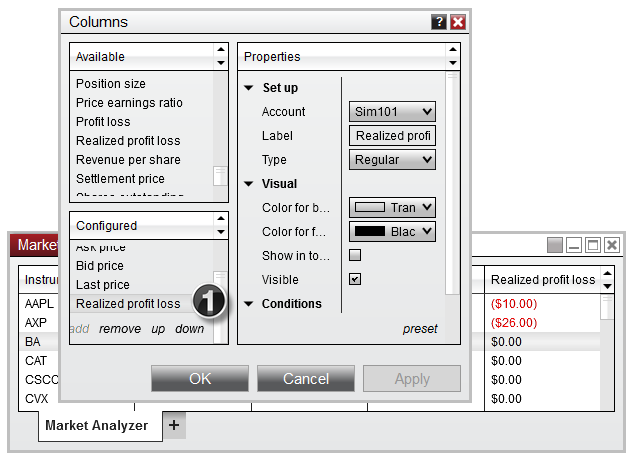Collapse the Set up section
The height and width of the screenshot is (462, 634).
point(249,88)
